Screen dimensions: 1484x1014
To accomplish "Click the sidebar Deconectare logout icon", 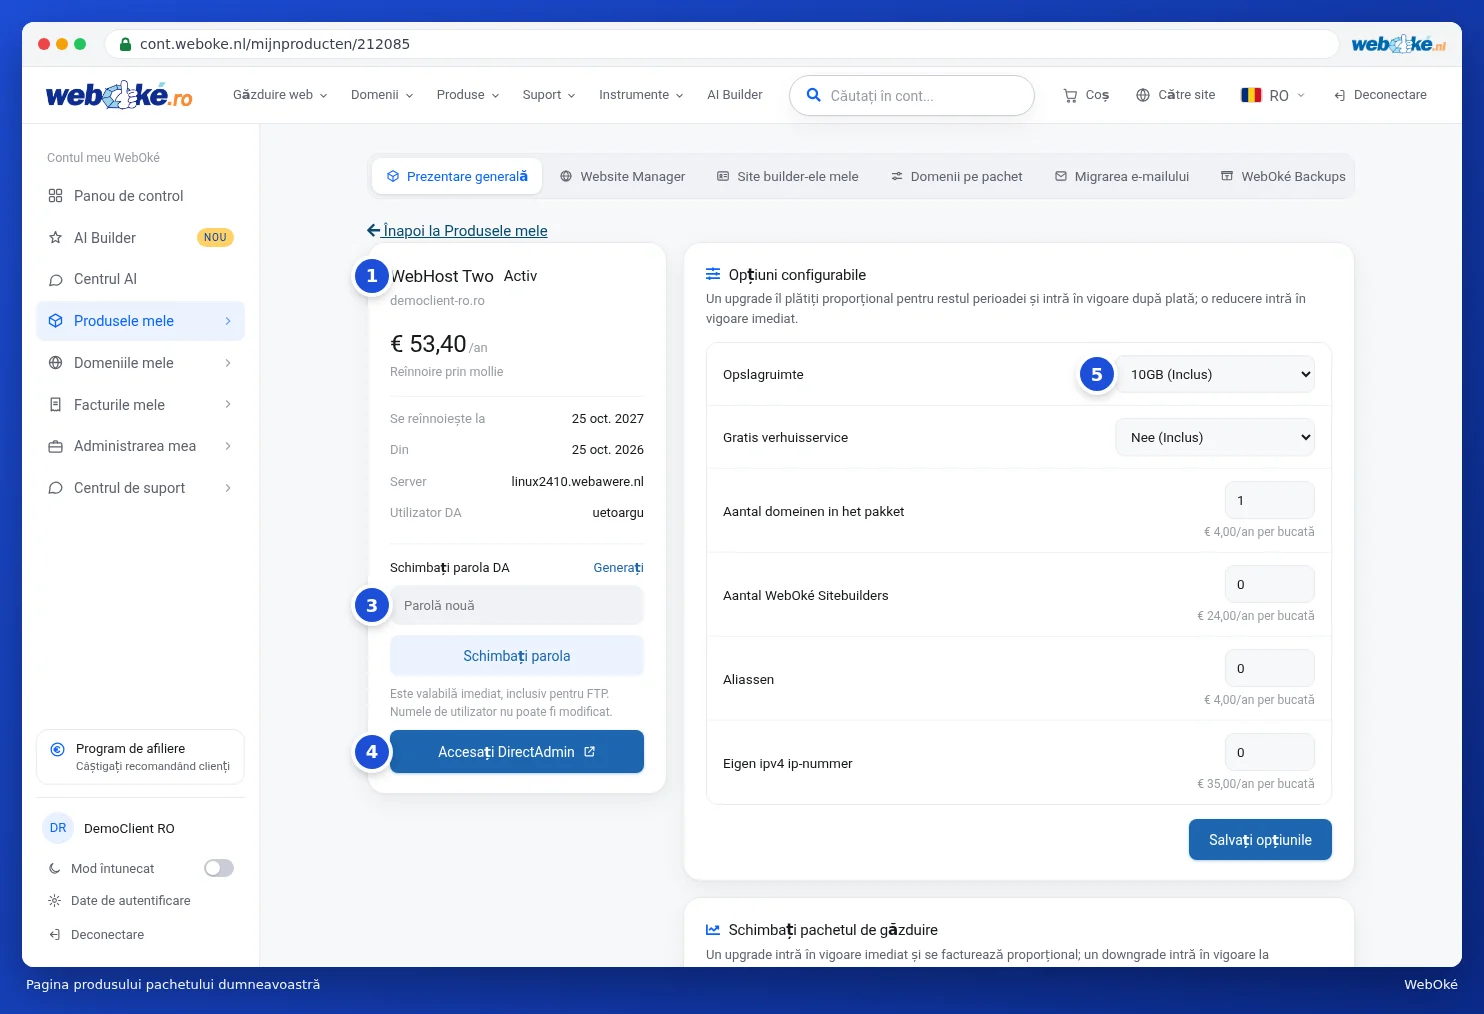I will coord(55,935).
